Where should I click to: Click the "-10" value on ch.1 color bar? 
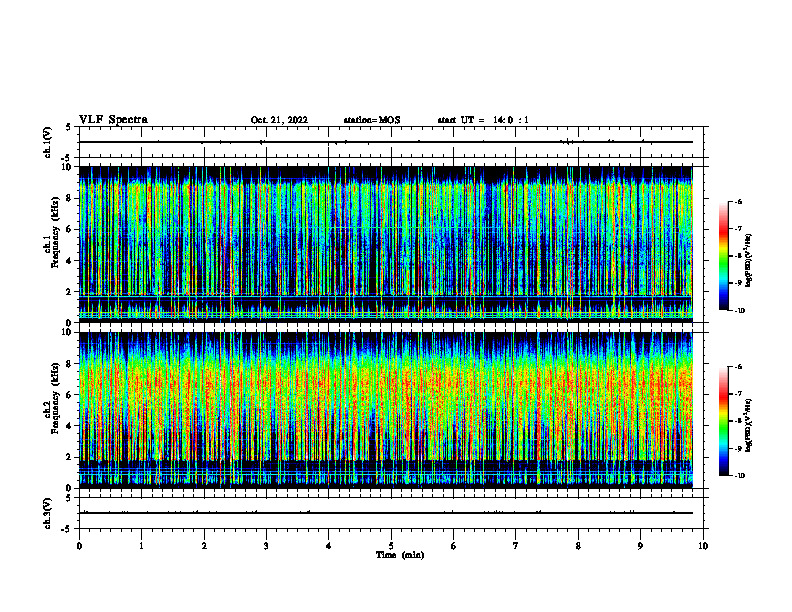(739, 311)
